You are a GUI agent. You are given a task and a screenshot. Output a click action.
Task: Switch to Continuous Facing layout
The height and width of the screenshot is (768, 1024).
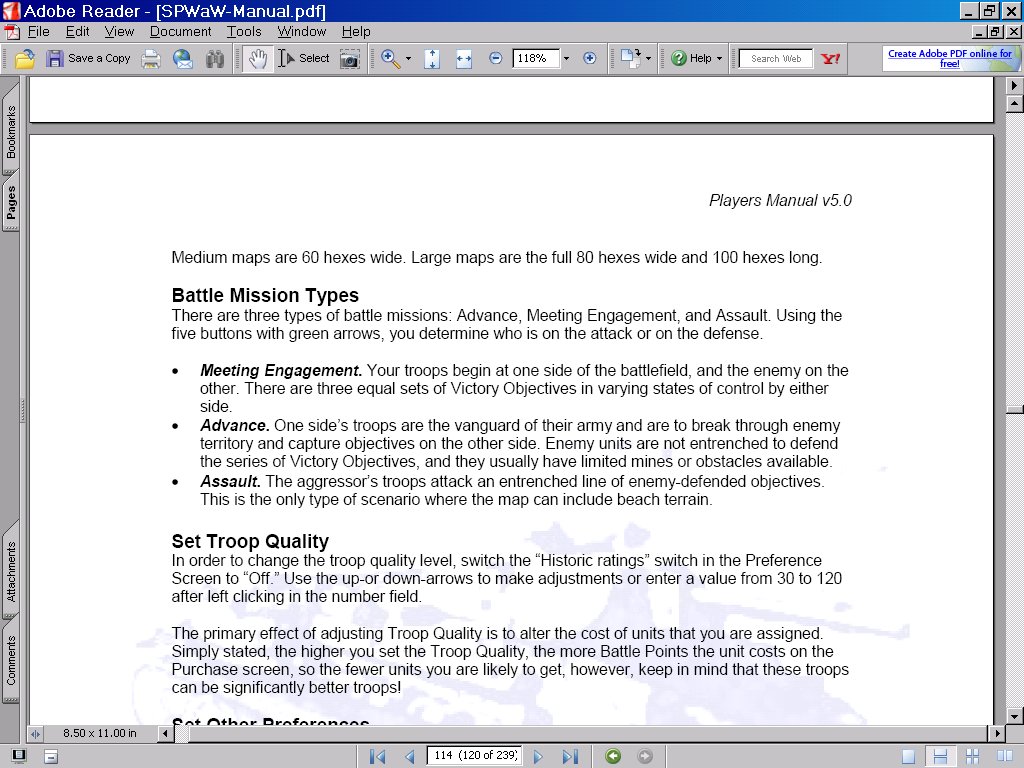click(972, 757)
